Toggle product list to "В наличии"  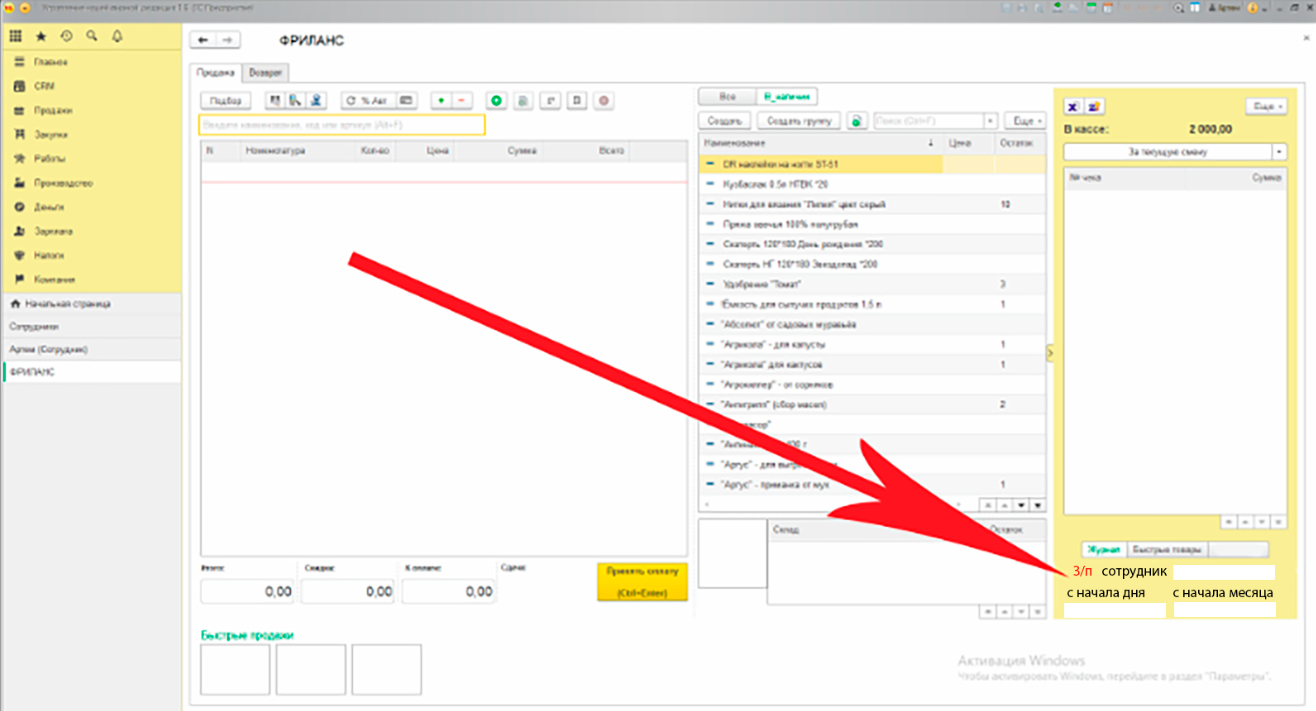tap(786, 97)
